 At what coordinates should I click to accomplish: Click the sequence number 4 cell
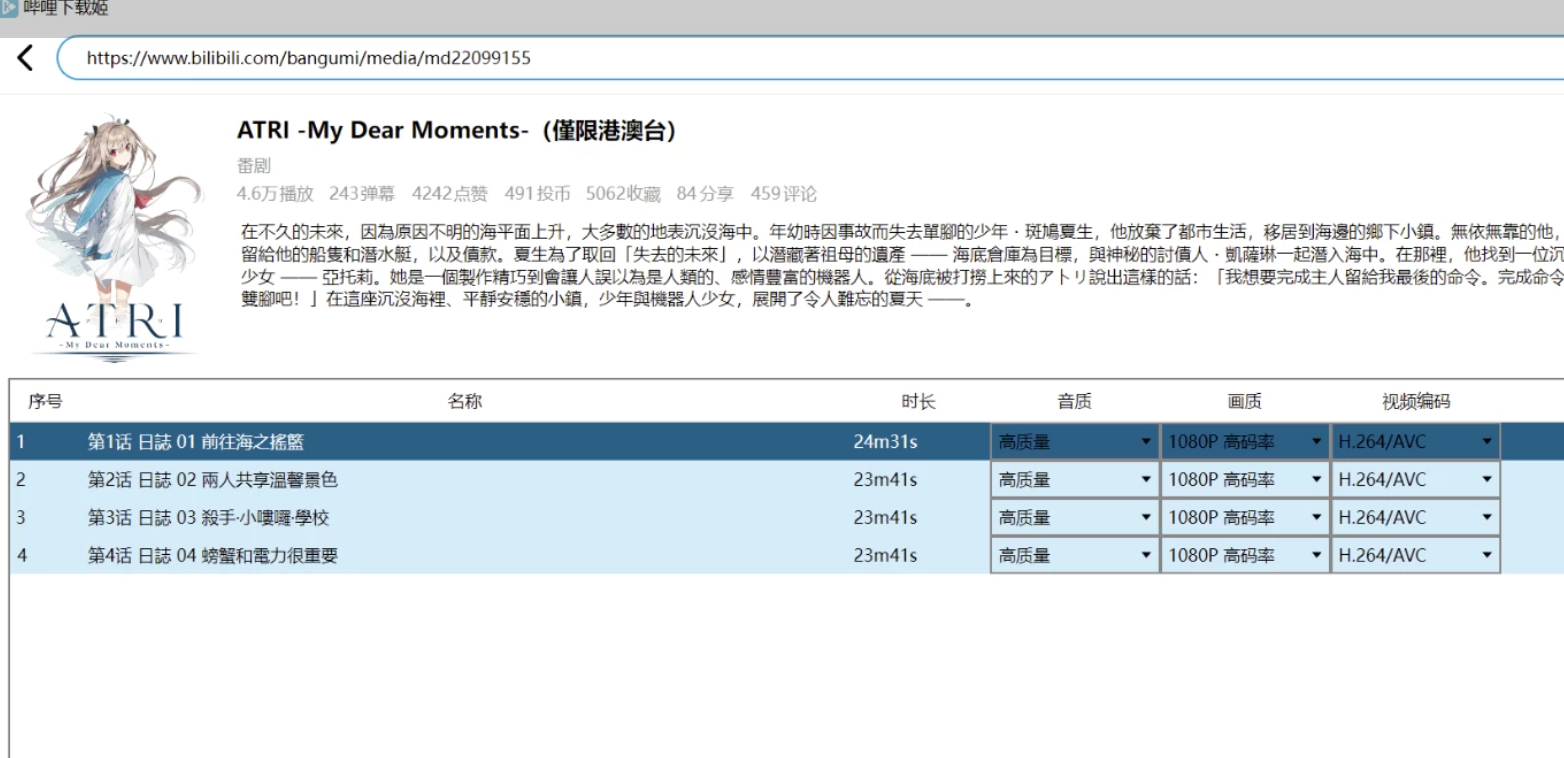click(21, 556)
